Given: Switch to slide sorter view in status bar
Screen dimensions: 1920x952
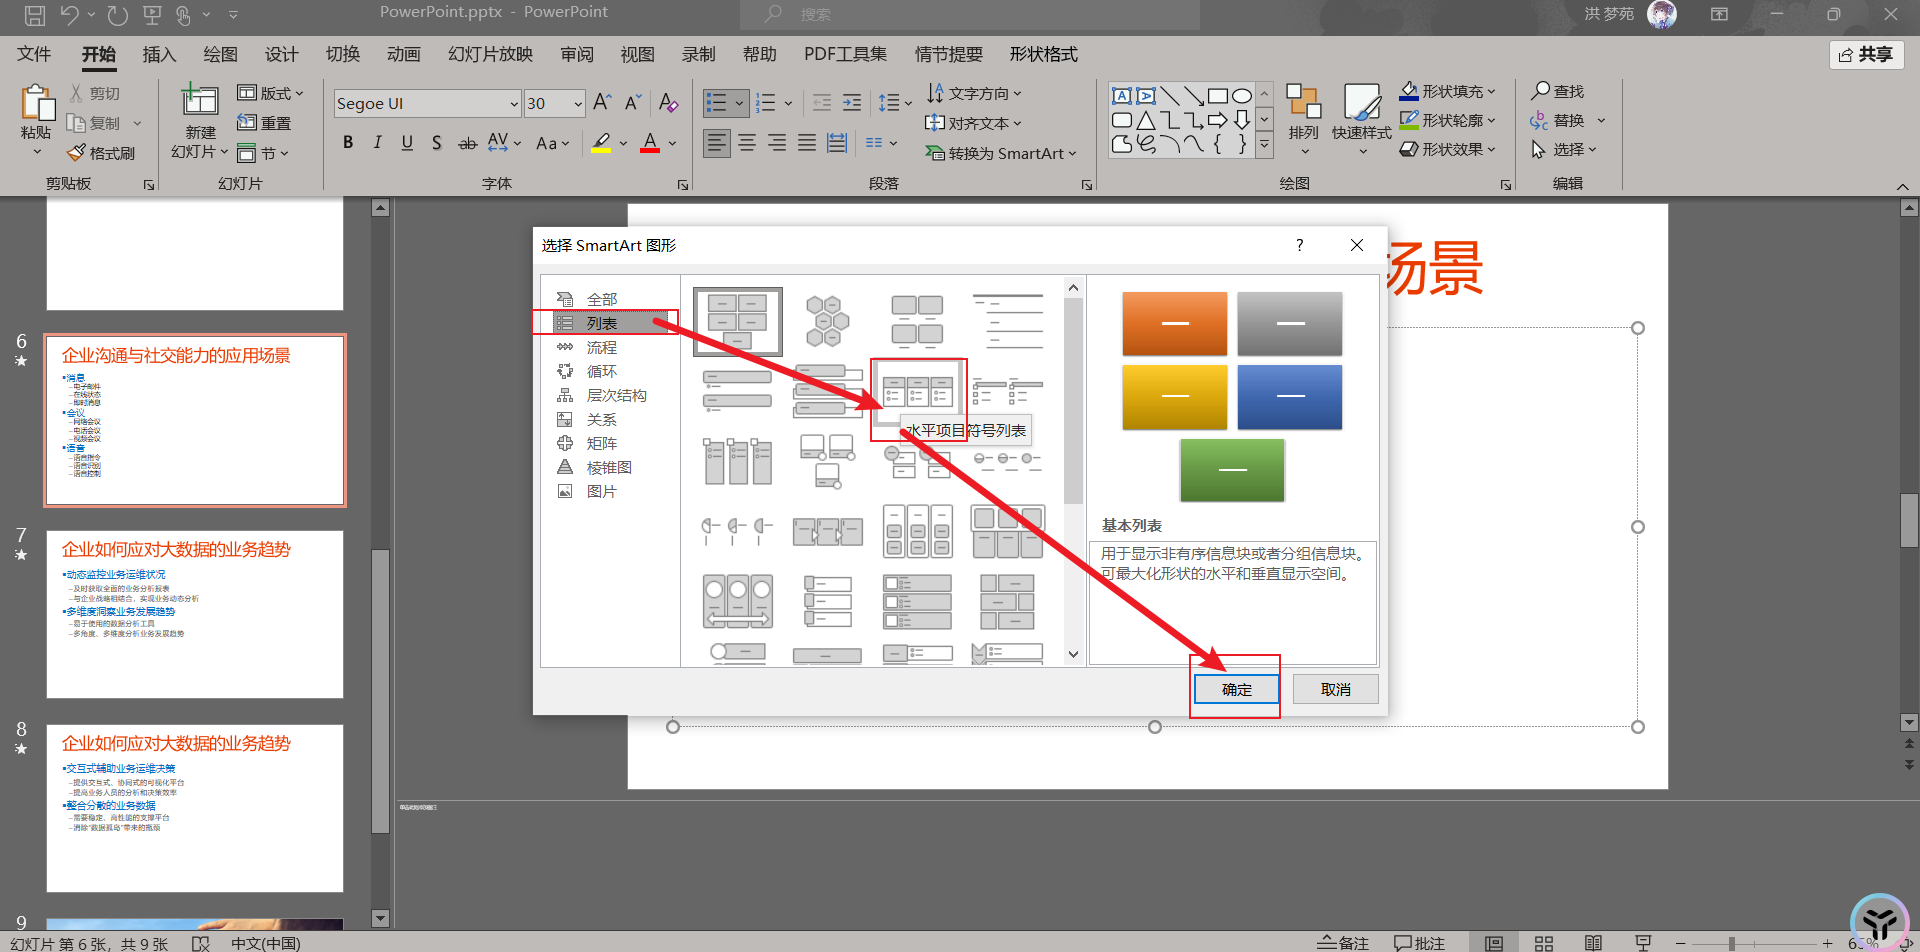Looking at the screenshot, I should (1544, 943).
